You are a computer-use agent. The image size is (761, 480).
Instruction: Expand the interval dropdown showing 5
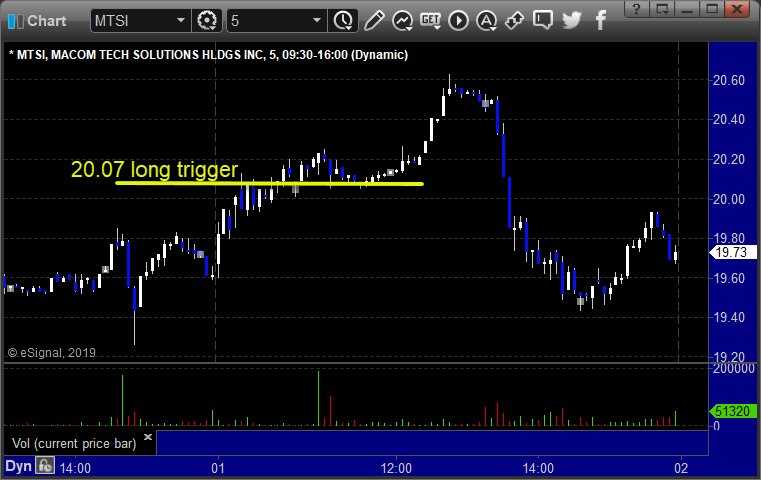(x=316, y=20)
